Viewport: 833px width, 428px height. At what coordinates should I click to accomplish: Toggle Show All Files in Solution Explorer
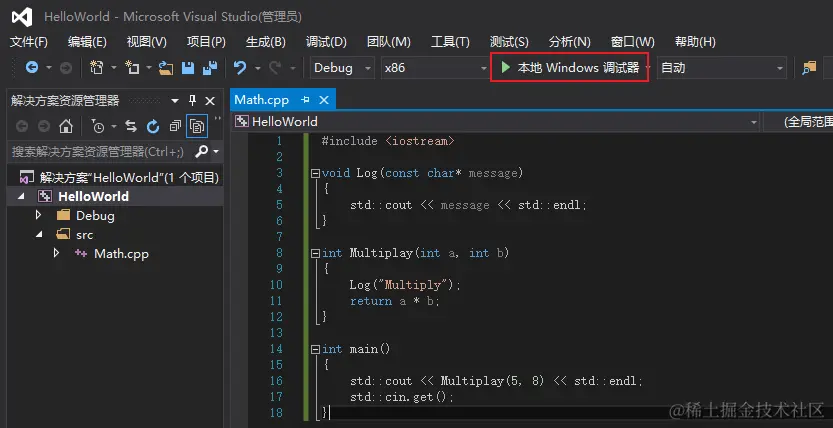click(x=197, y=126)
